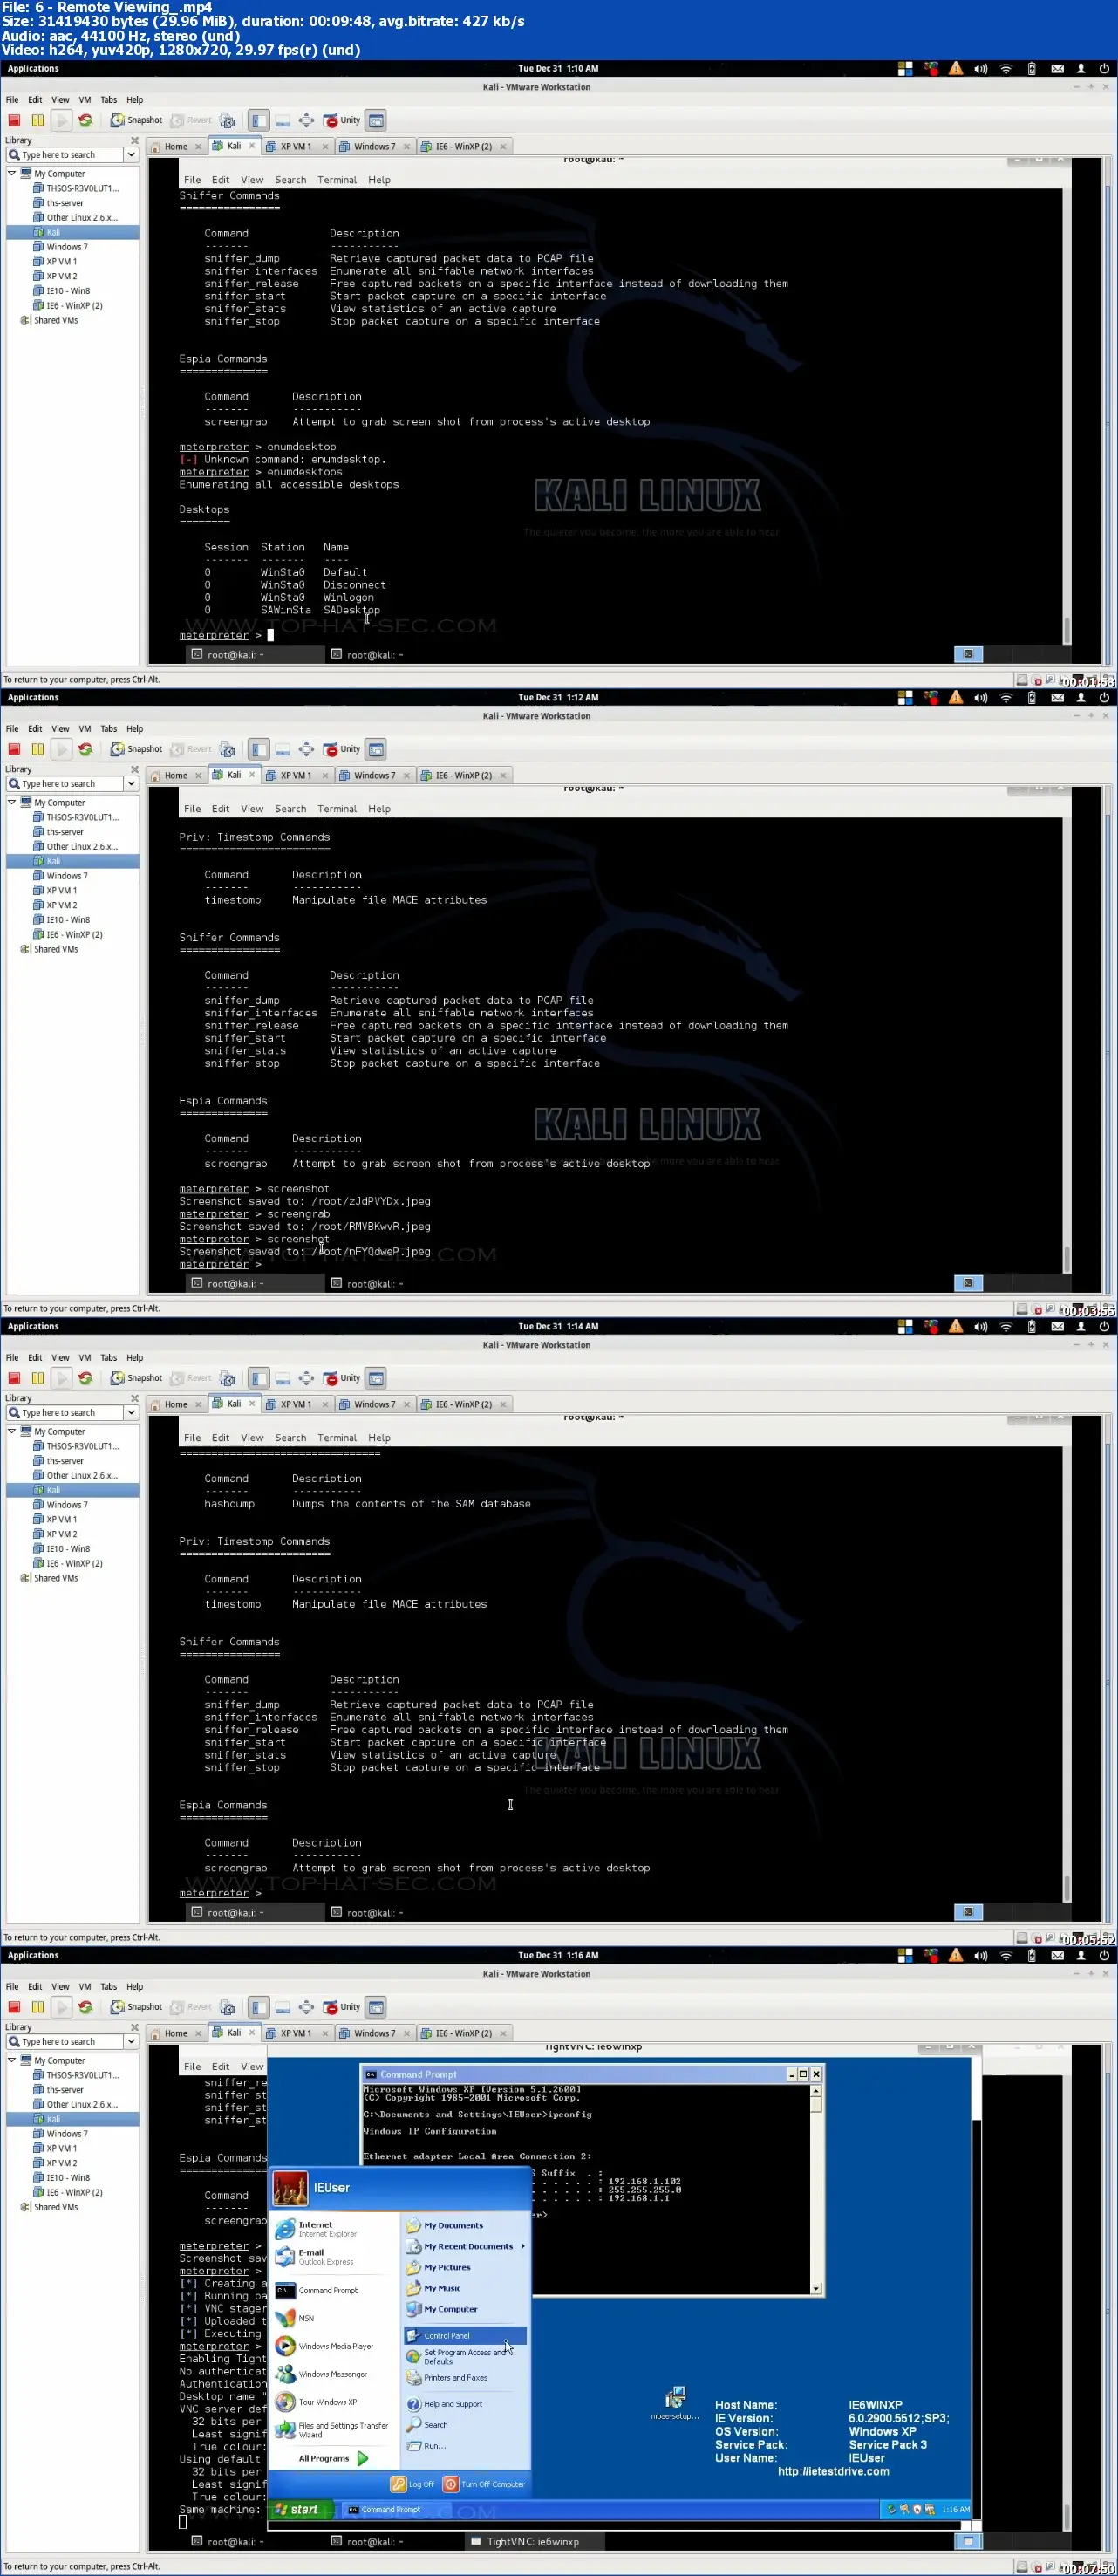1118x2576 pixels.
Task: Switch to IE6 - WinXP (2) tab in 1:14 AM frame
Action: coord(463,1405)
